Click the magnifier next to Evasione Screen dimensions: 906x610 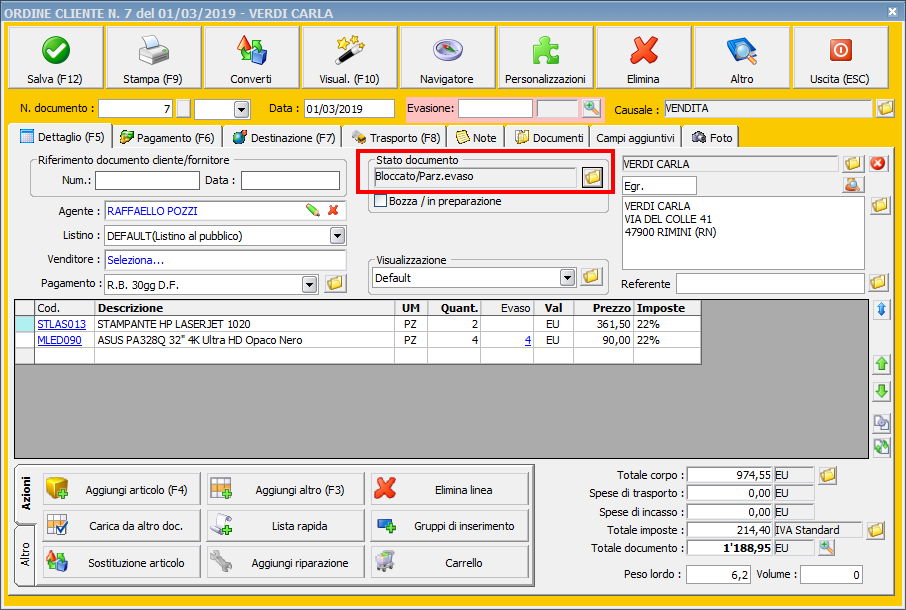click(591, 108)
